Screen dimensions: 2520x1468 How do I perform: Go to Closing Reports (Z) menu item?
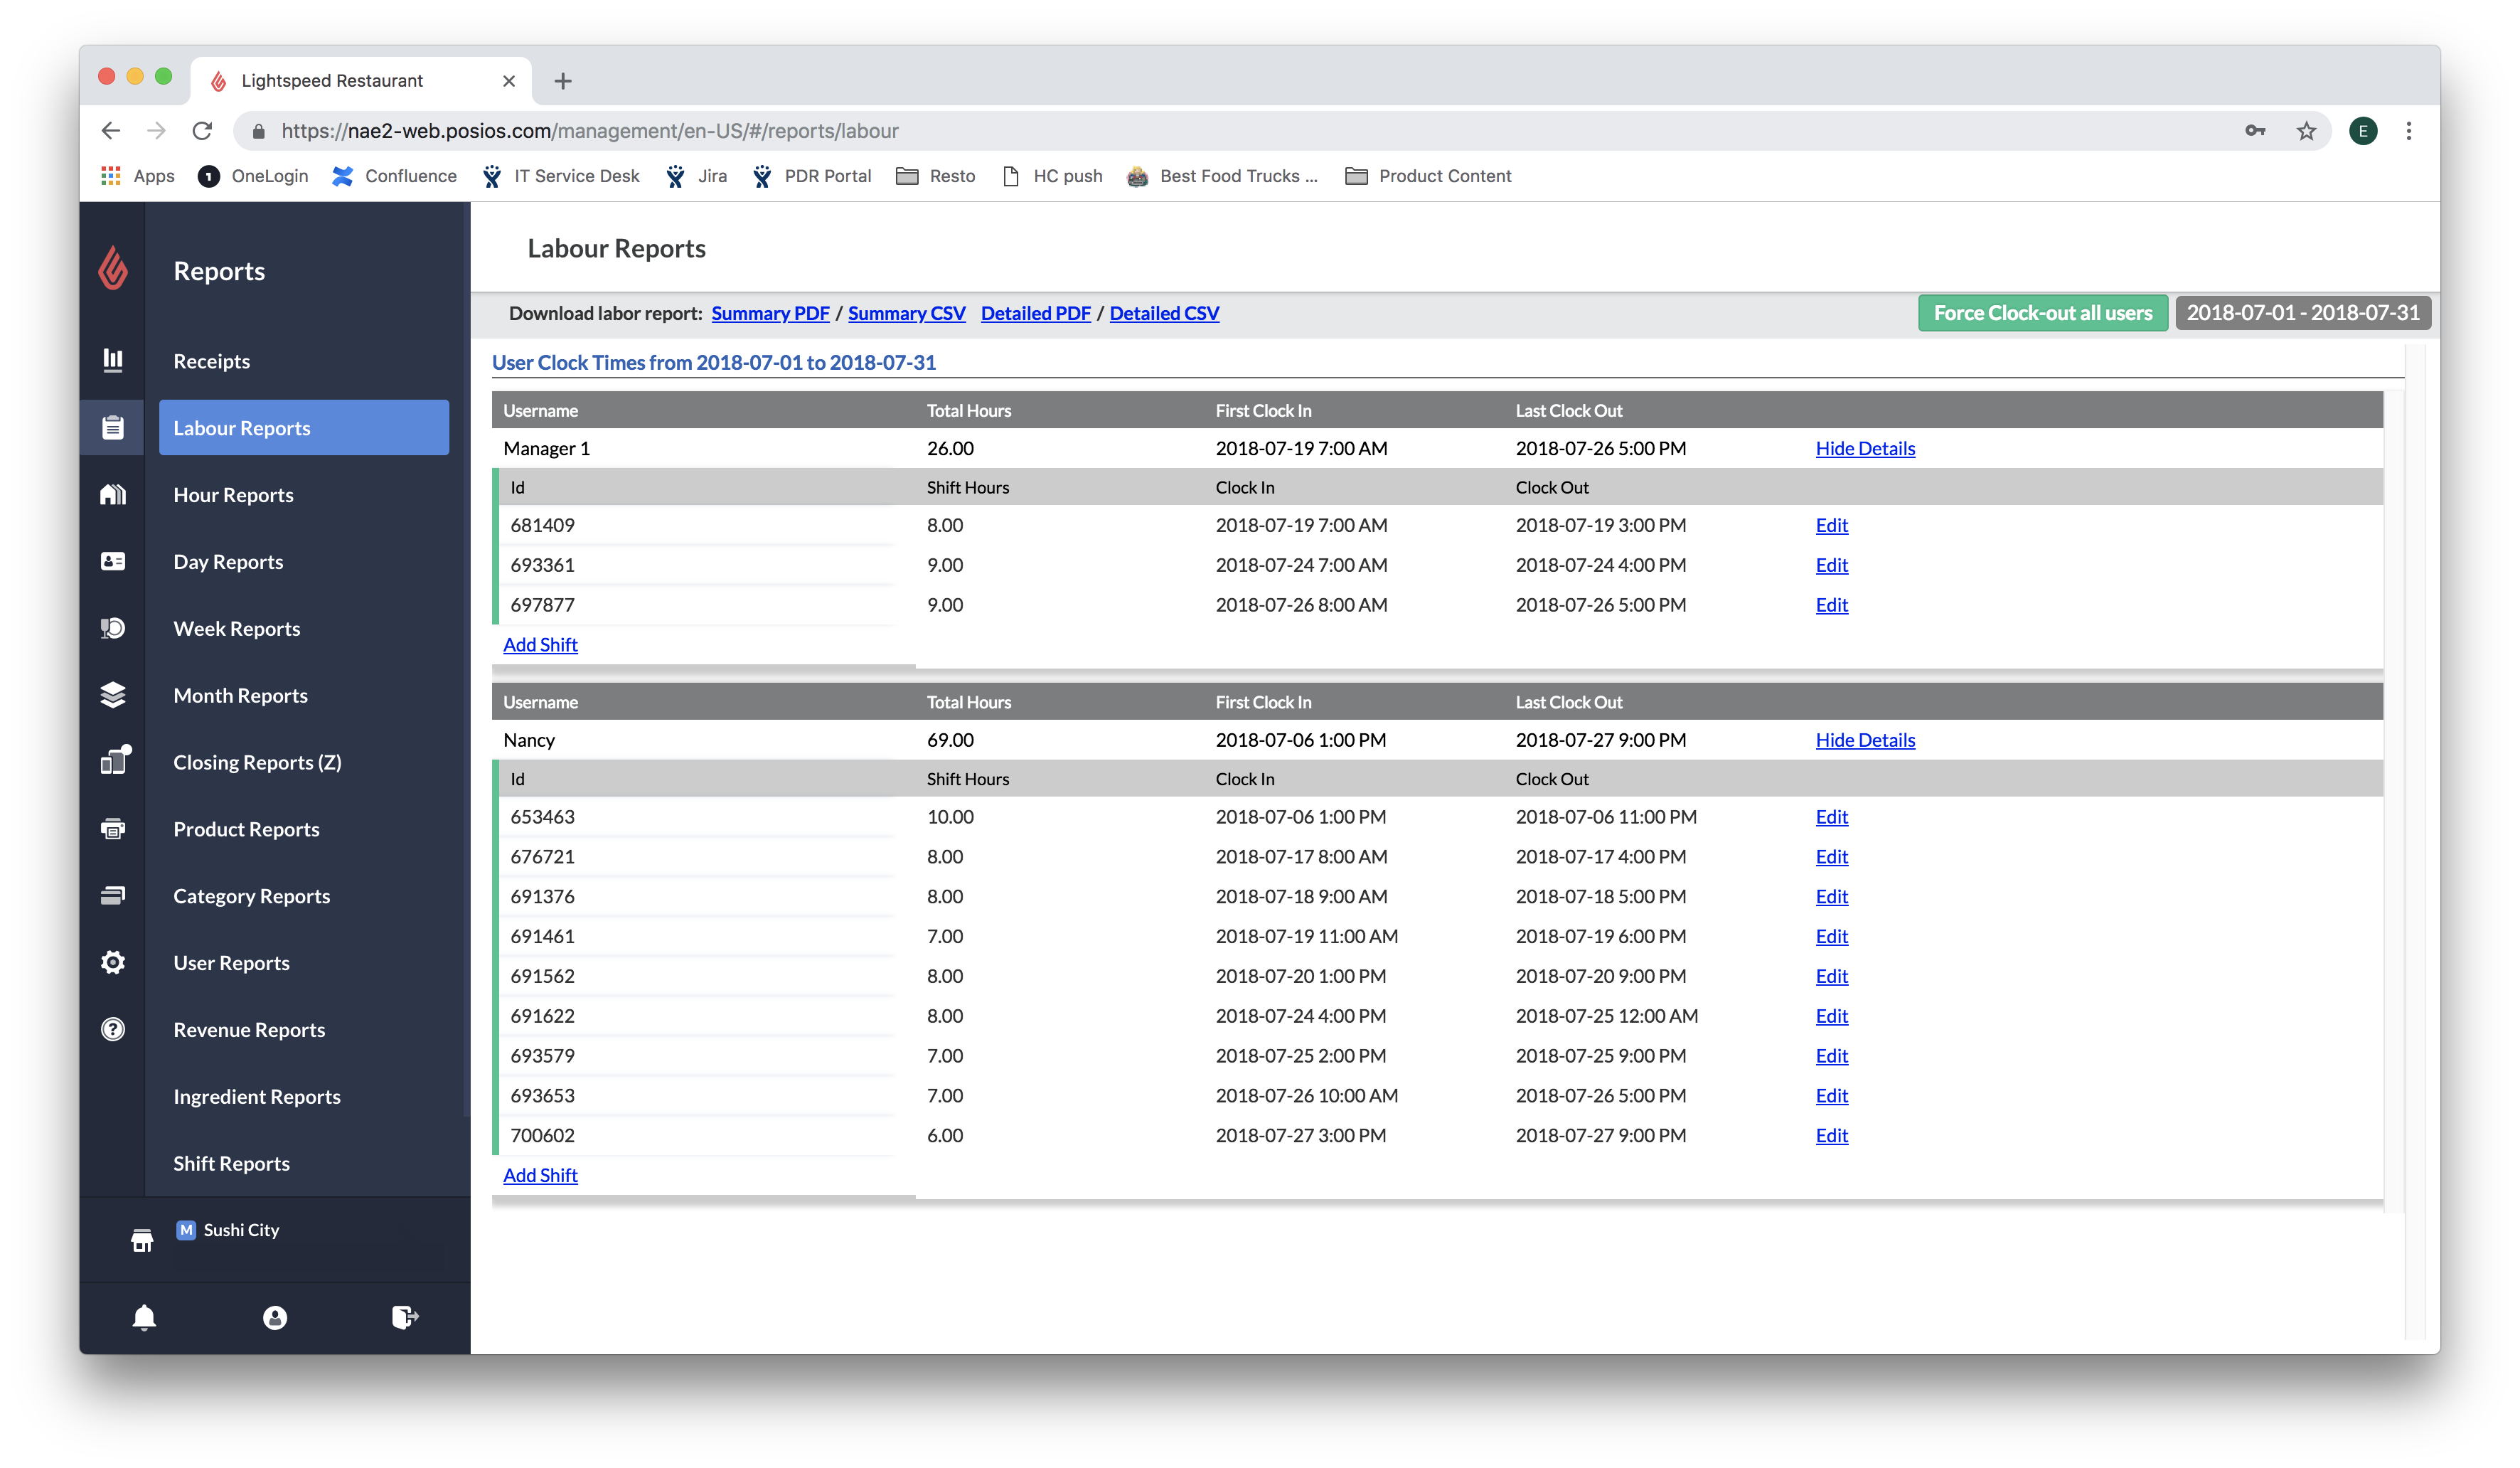click(x=257, y=762)
